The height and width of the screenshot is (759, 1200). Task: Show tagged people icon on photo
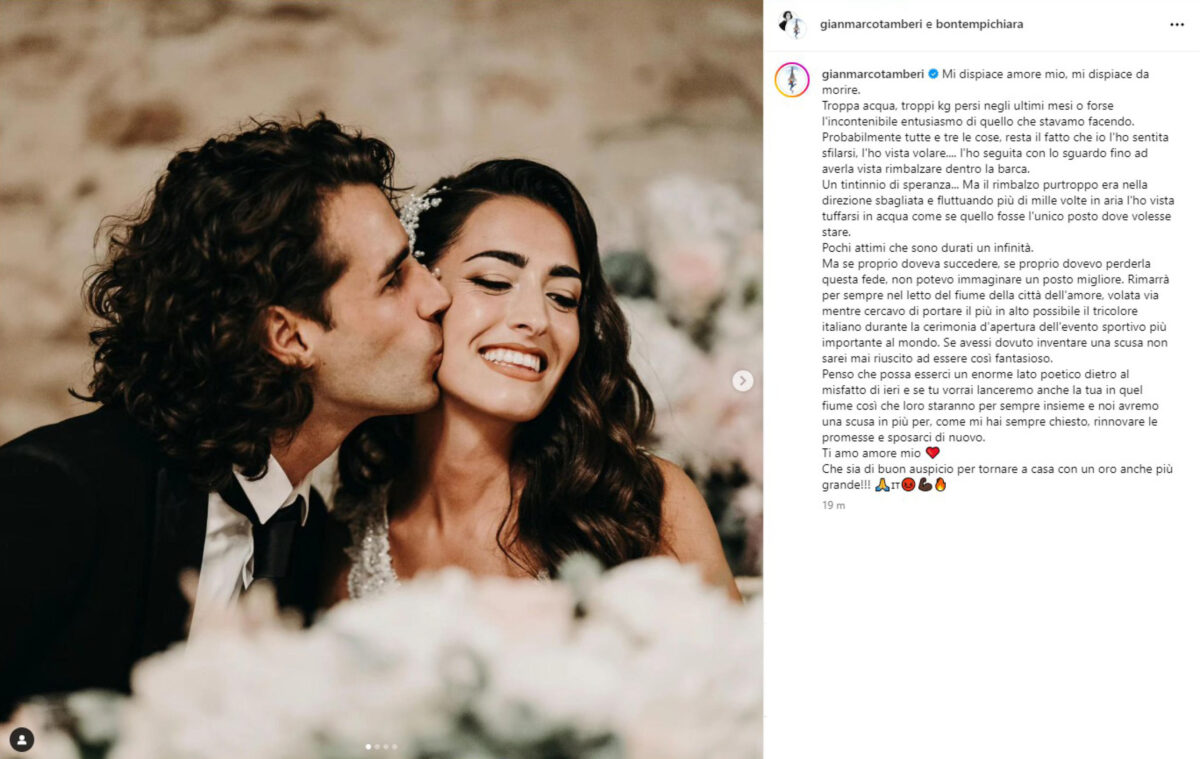[21, 740]
